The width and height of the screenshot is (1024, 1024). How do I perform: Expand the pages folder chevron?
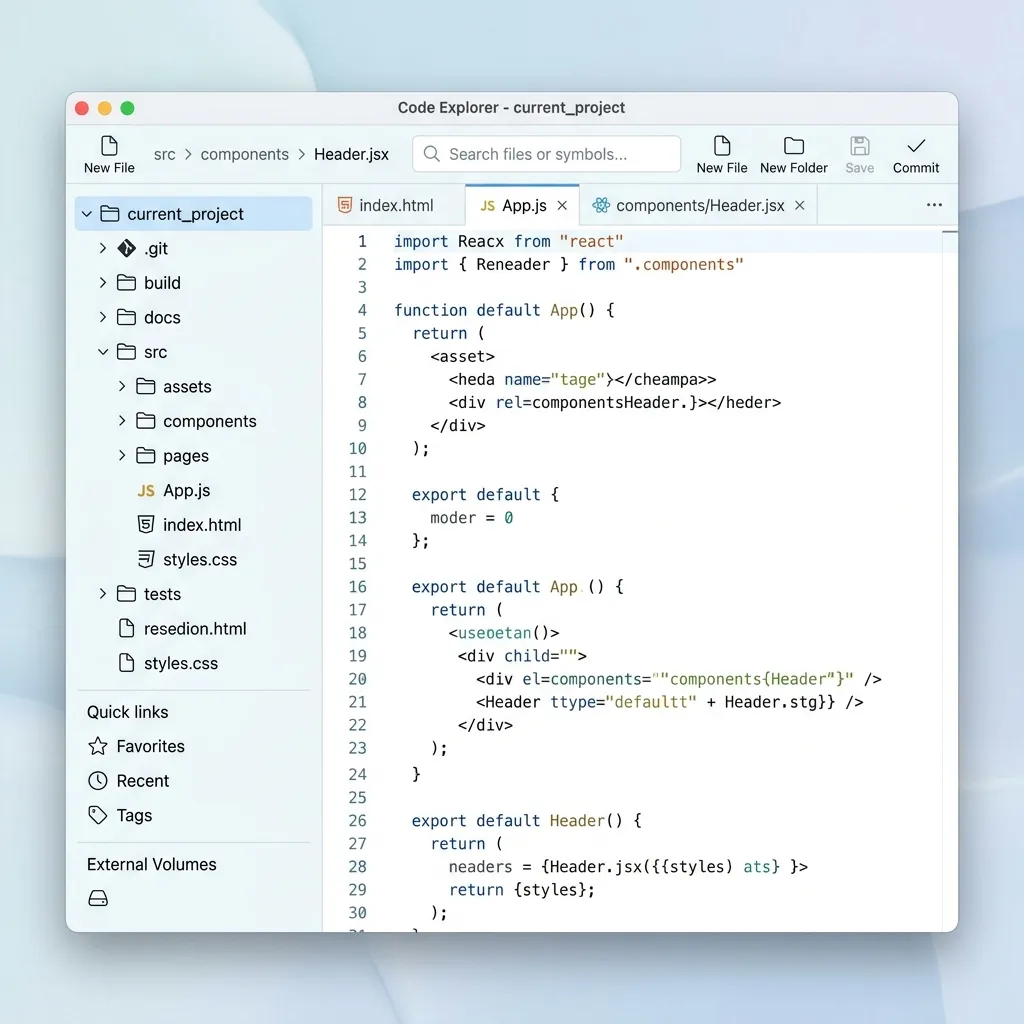coord(122,456)
